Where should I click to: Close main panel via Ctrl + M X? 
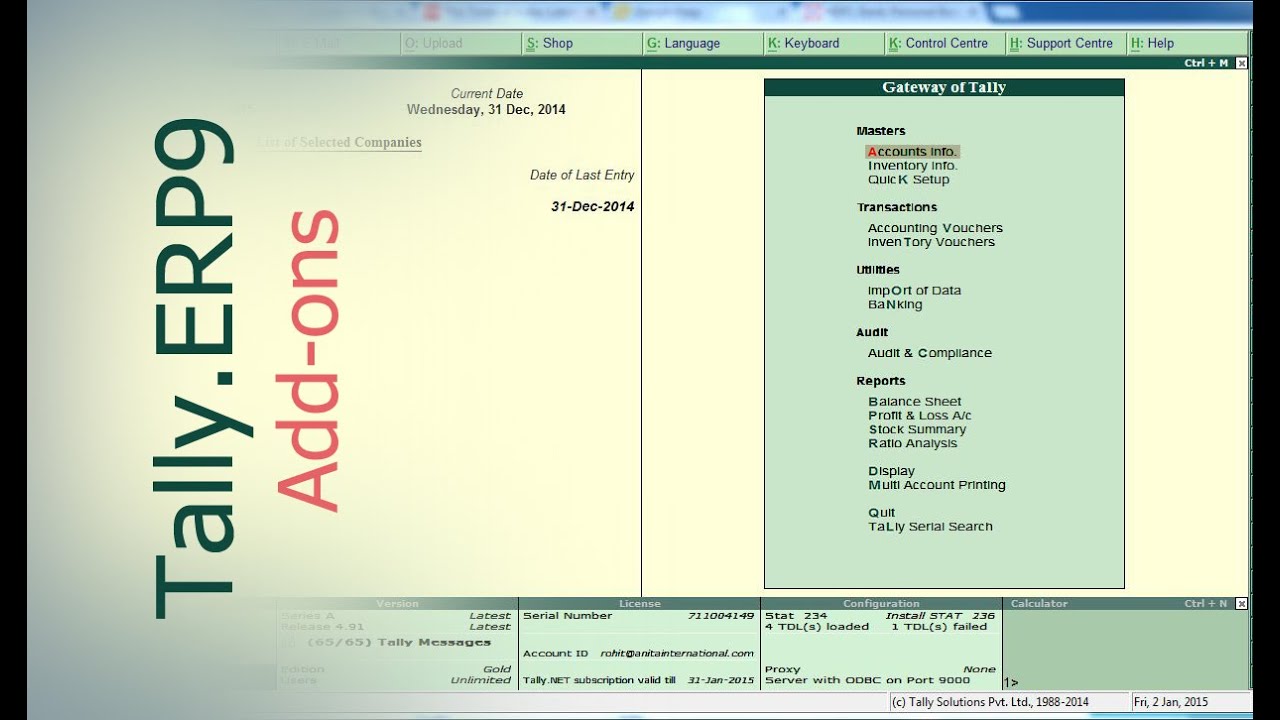pyautogui.click(x=1242, y=63)
